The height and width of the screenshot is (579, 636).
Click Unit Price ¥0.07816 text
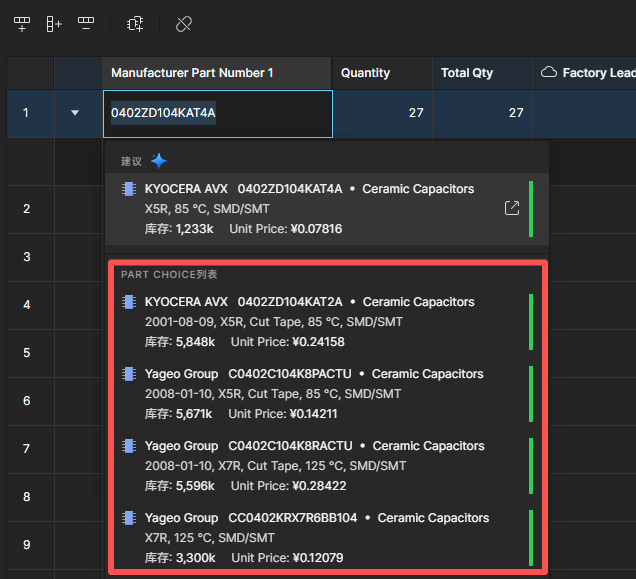coord(286,229)
